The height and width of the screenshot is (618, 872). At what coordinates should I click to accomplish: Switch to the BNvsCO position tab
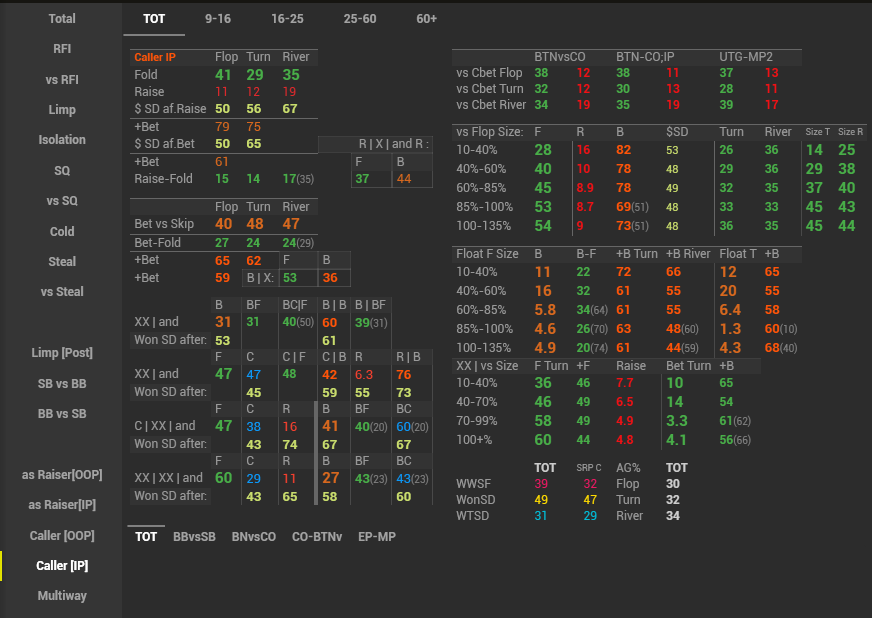(x=253, y=537)
